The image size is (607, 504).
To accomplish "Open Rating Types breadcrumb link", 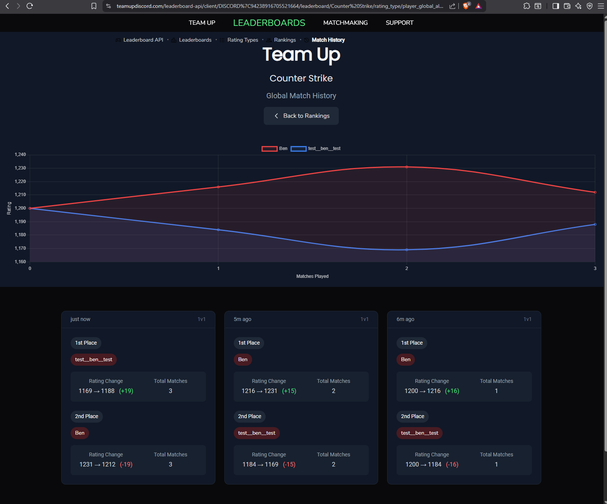I will 242,40.
